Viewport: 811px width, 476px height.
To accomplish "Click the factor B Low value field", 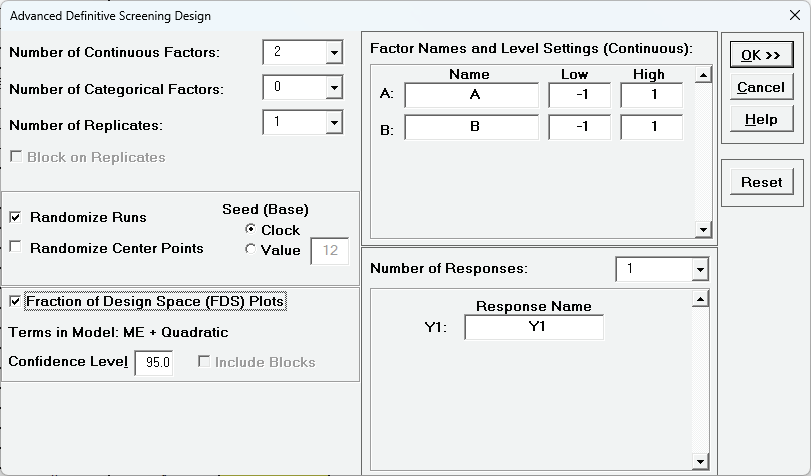I will pyautogui.click(x=579, y=128).
